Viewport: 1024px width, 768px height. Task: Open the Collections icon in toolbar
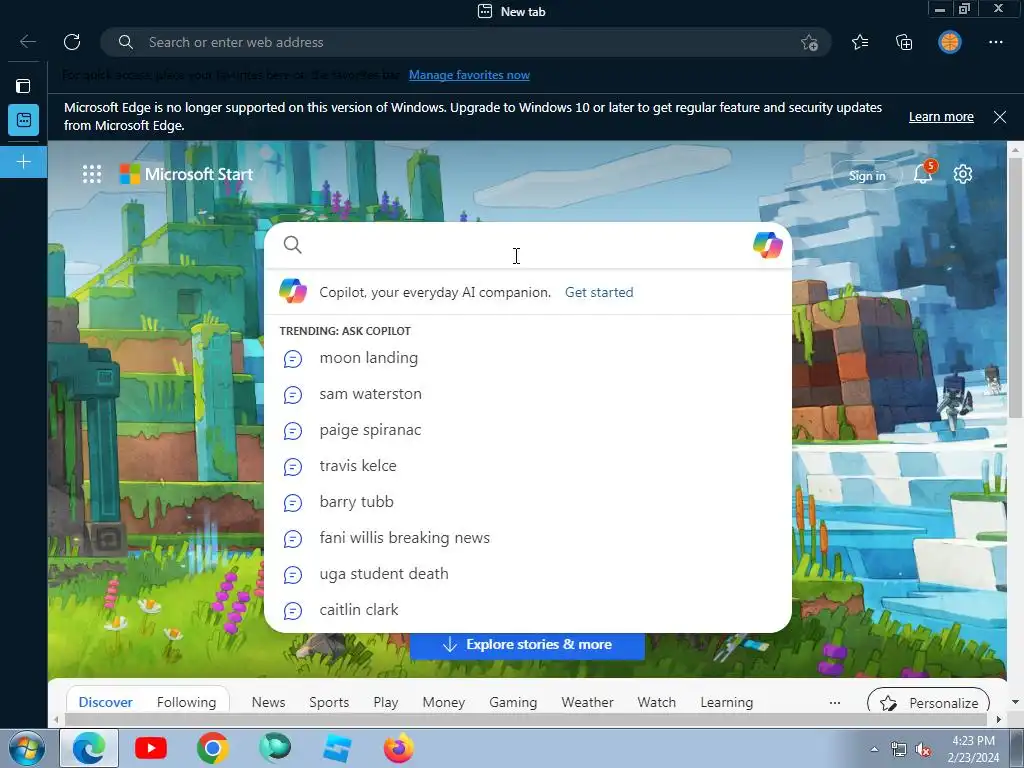coord(904,42)
